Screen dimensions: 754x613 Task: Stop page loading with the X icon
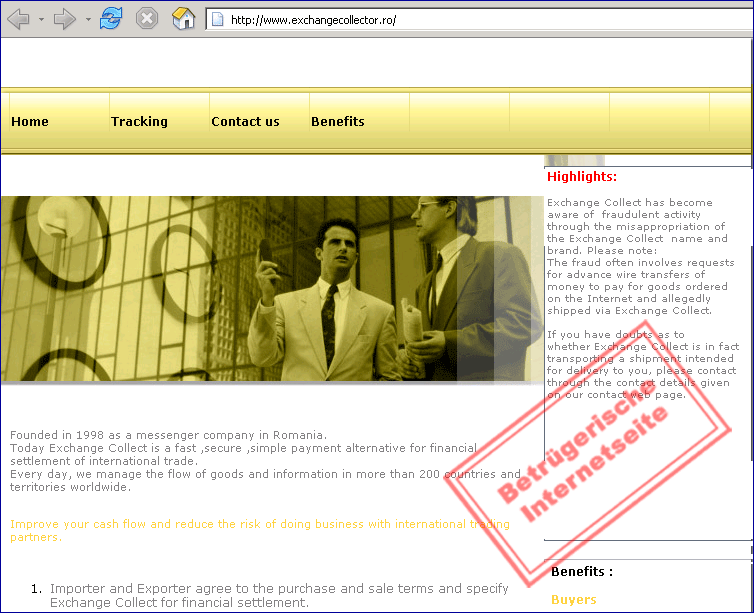pyautogui.click(x=147, y=19)
